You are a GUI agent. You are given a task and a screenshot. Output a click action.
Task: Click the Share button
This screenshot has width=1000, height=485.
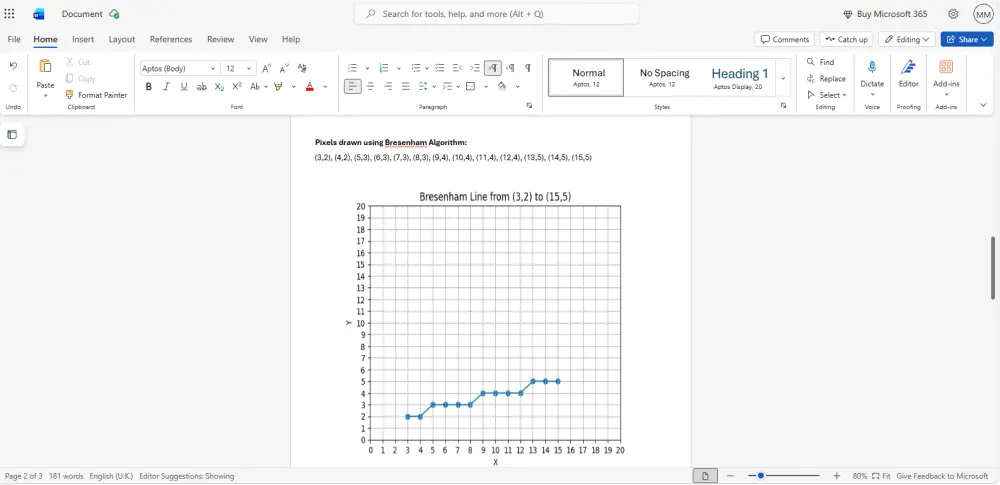pyautogui.click(x=967, y=40)
